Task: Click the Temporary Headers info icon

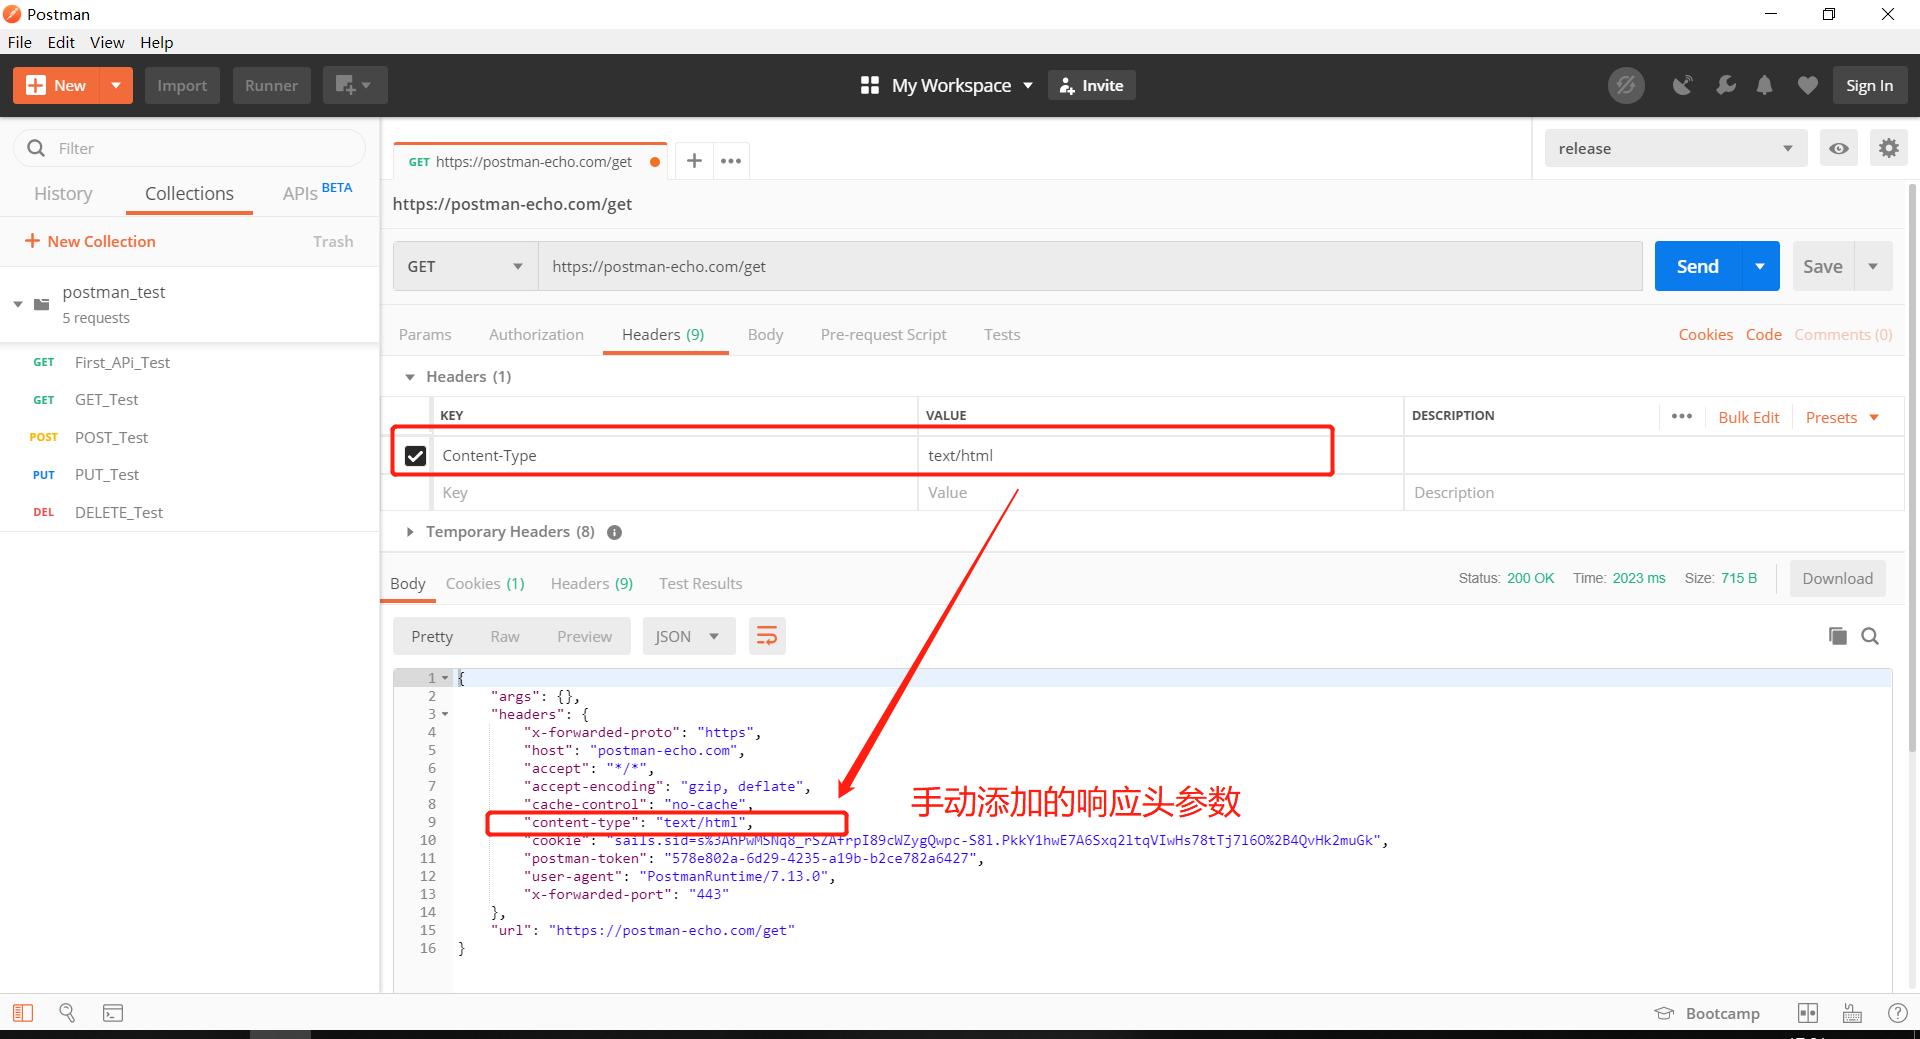Action: pyautogui.click(x=614, y=532)
